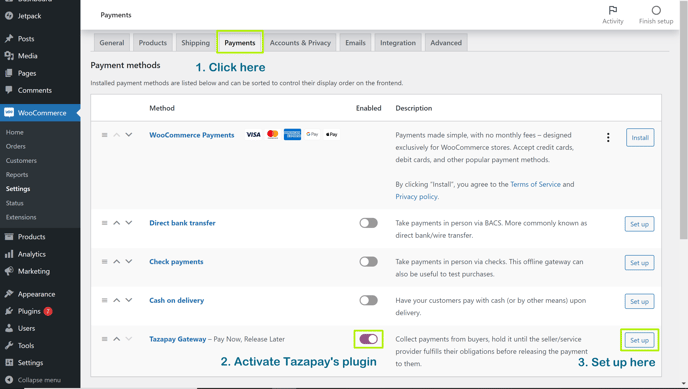Set up Check payments
Screen dimensions: 688x389
coord(639,263)
